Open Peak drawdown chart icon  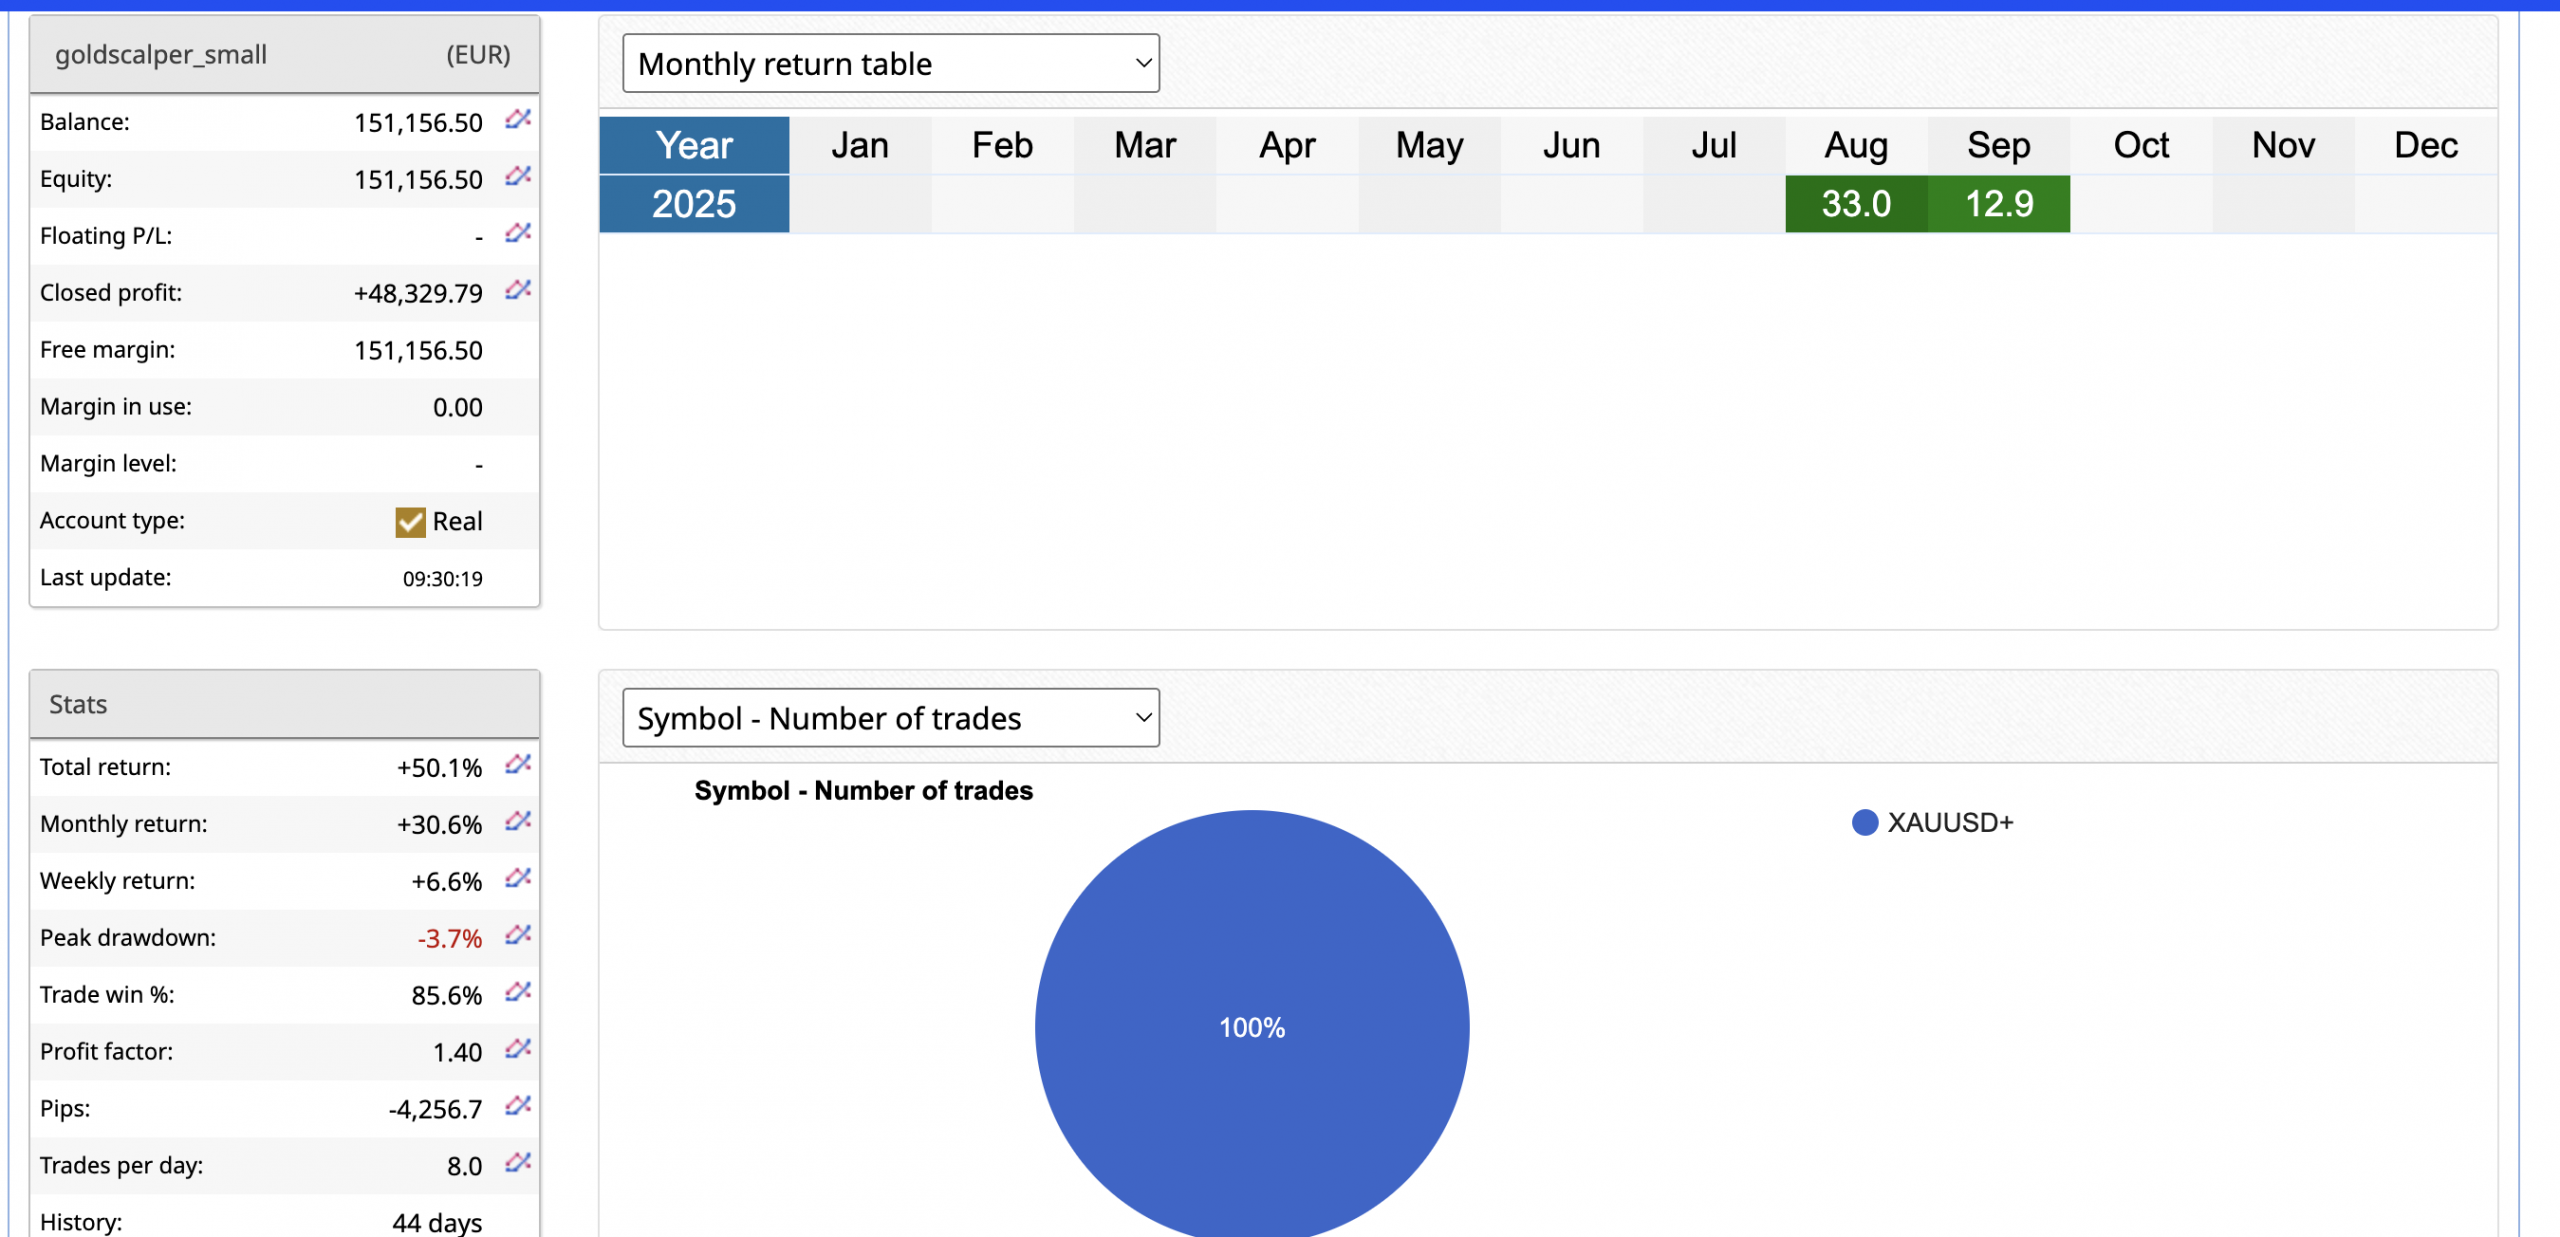(x=517, y=935)
